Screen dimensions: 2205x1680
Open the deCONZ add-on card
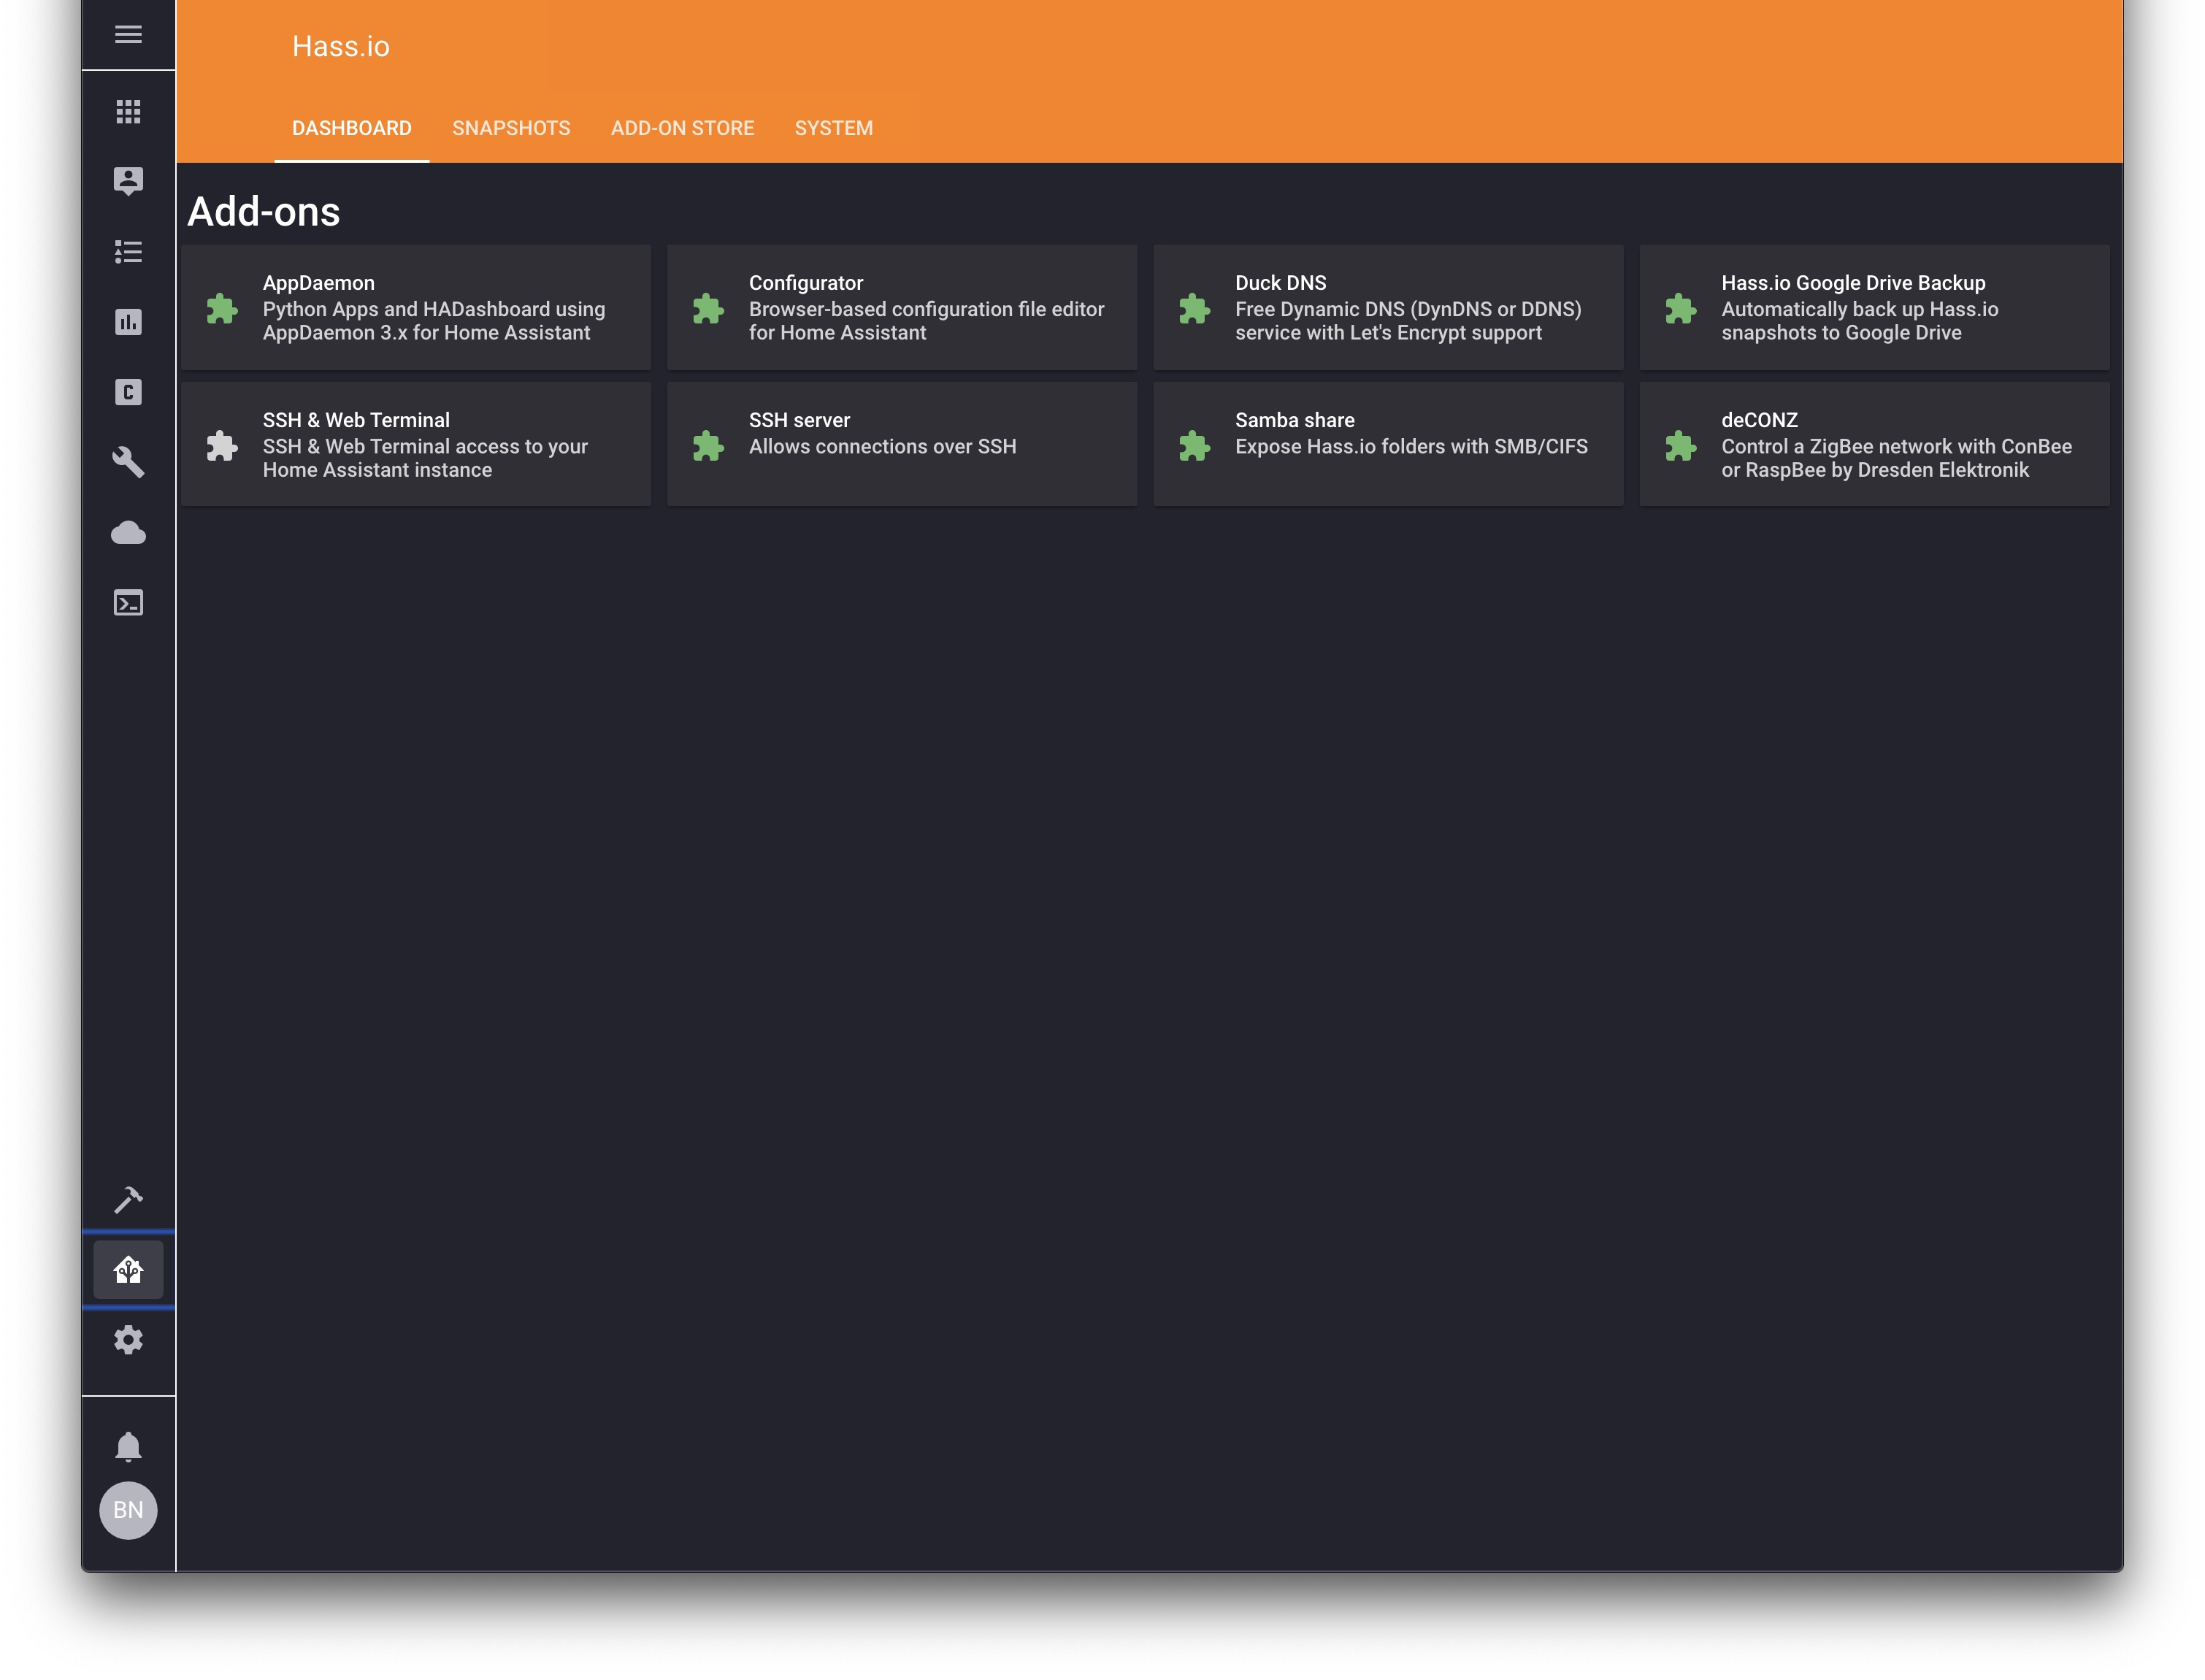(1873, 445)
